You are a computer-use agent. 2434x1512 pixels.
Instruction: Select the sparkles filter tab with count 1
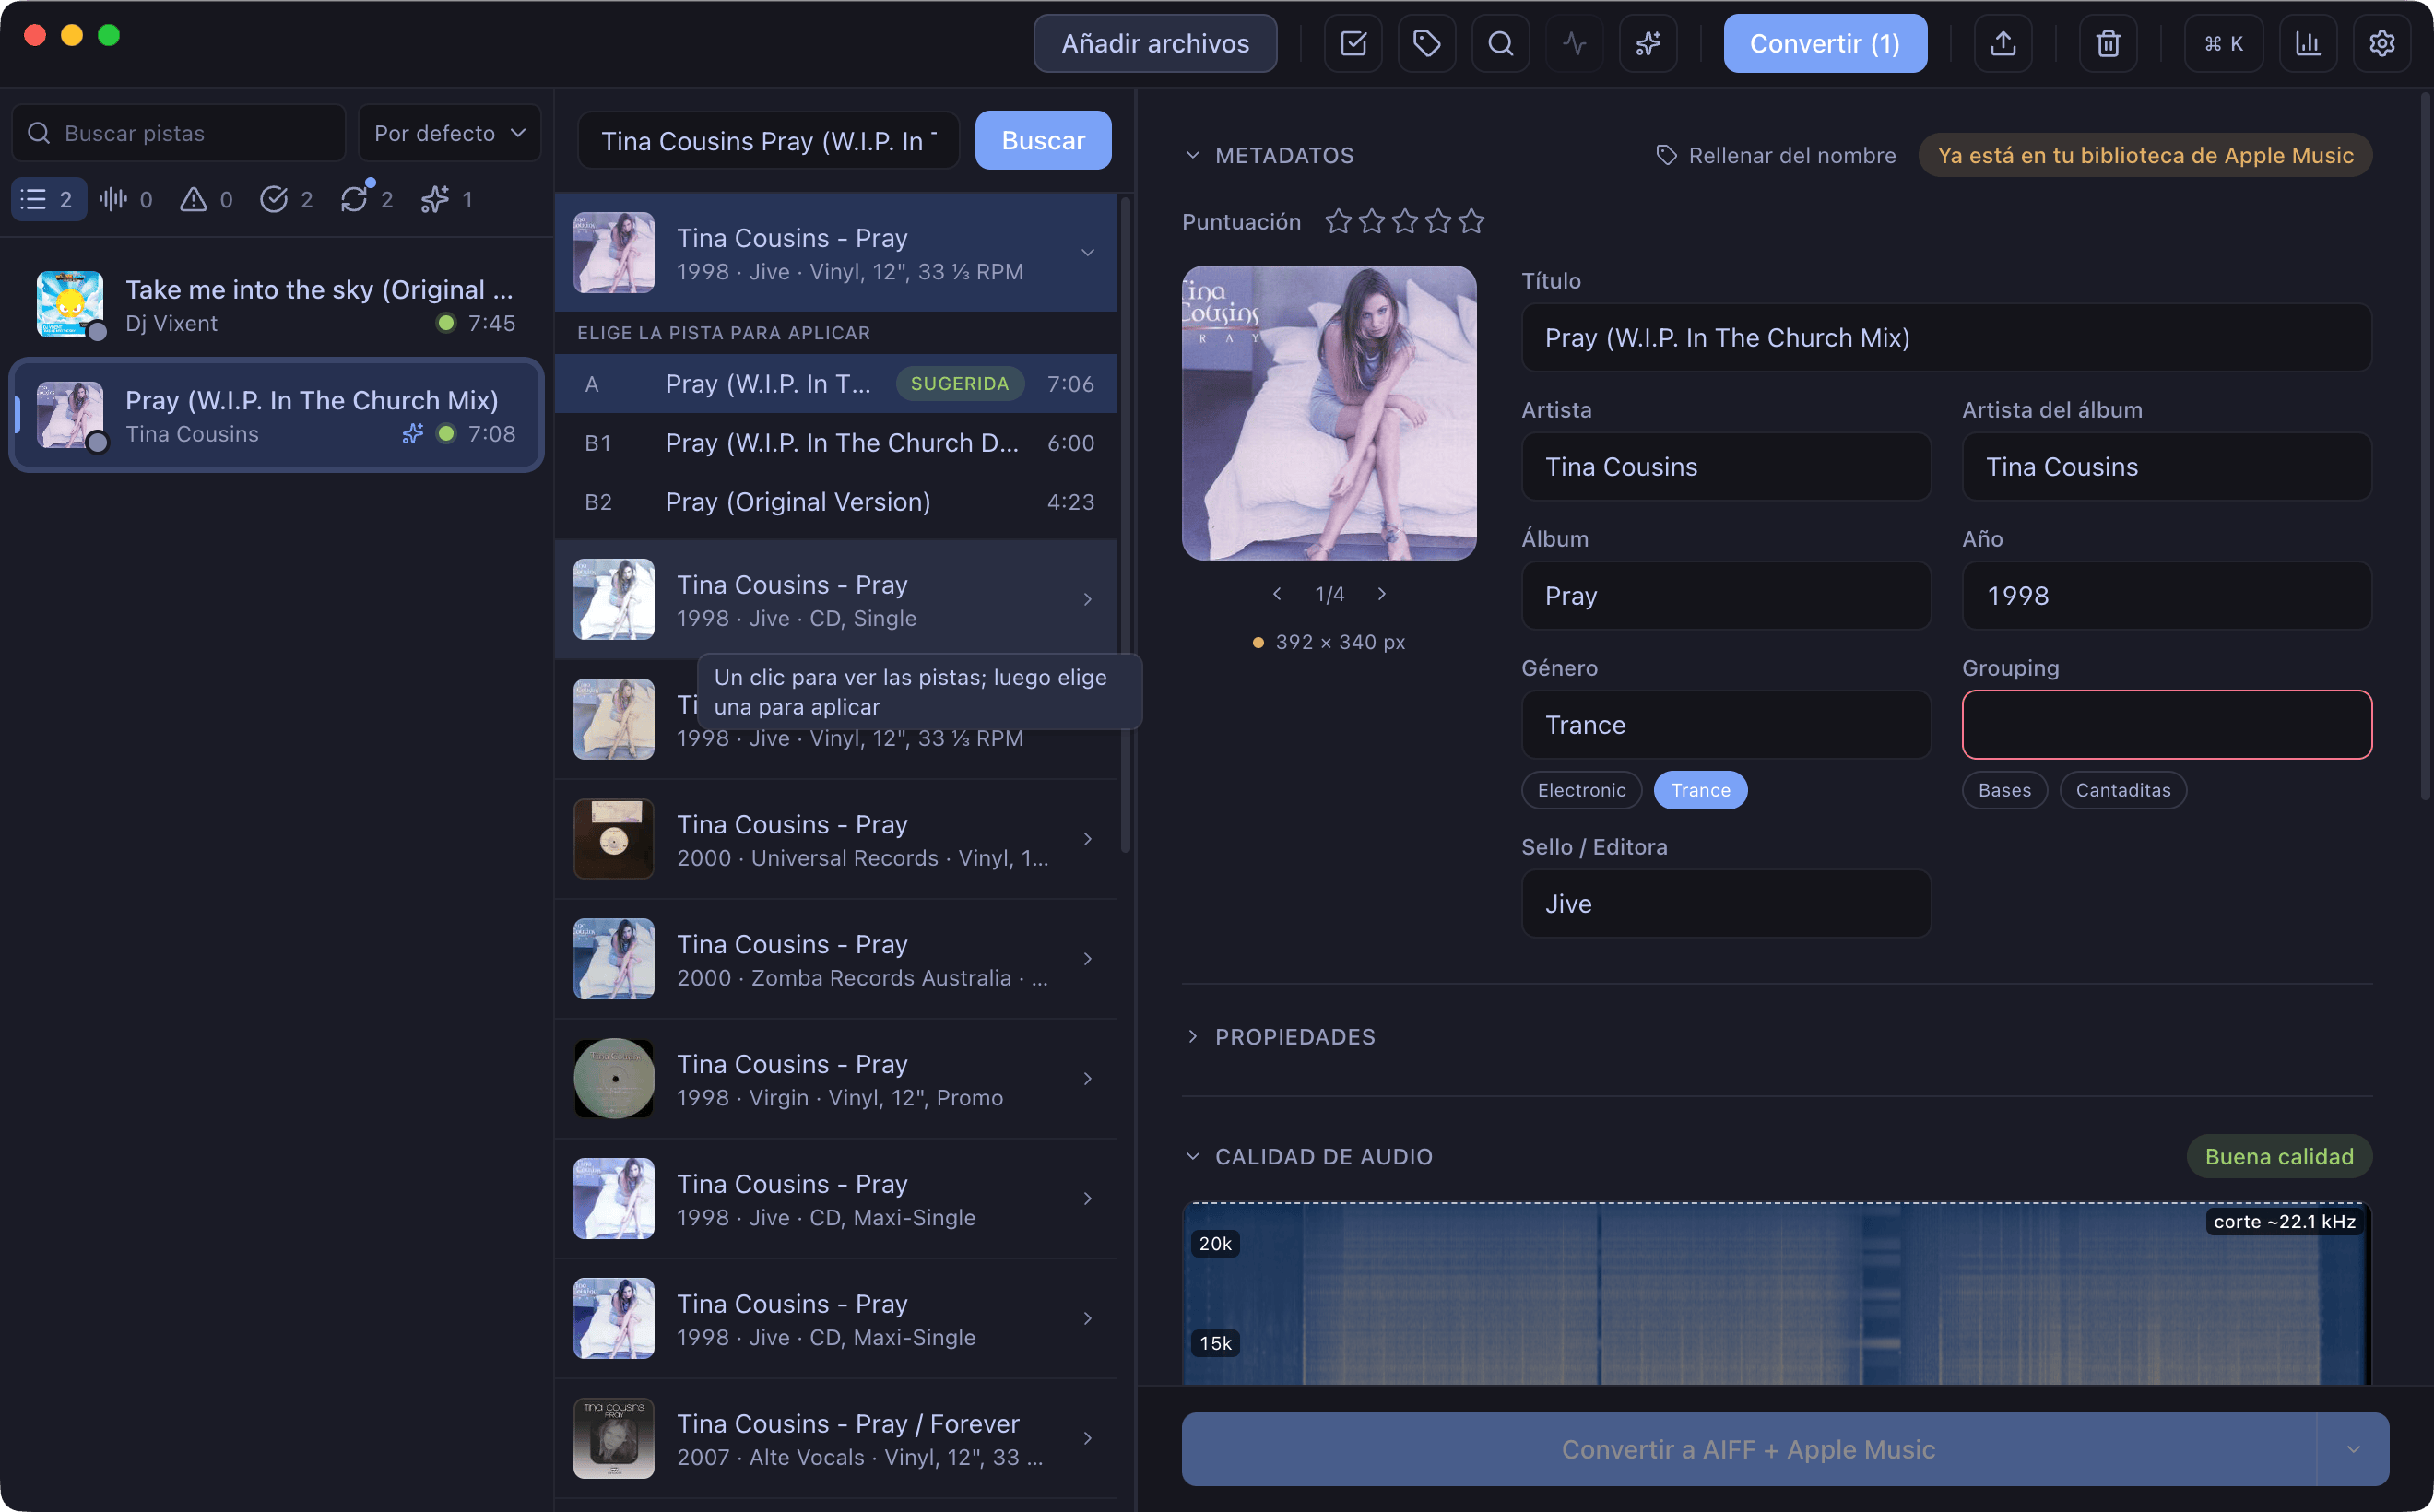click(x=446, y=199)
